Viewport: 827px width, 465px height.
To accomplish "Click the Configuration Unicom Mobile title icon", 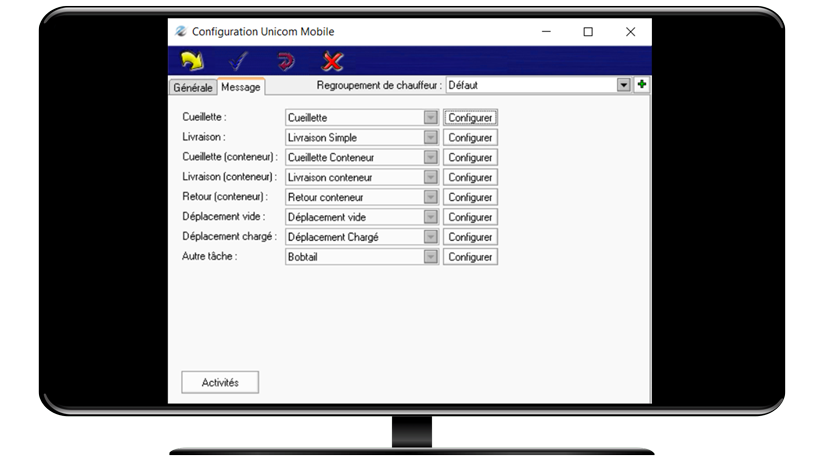I will (181, 32).
